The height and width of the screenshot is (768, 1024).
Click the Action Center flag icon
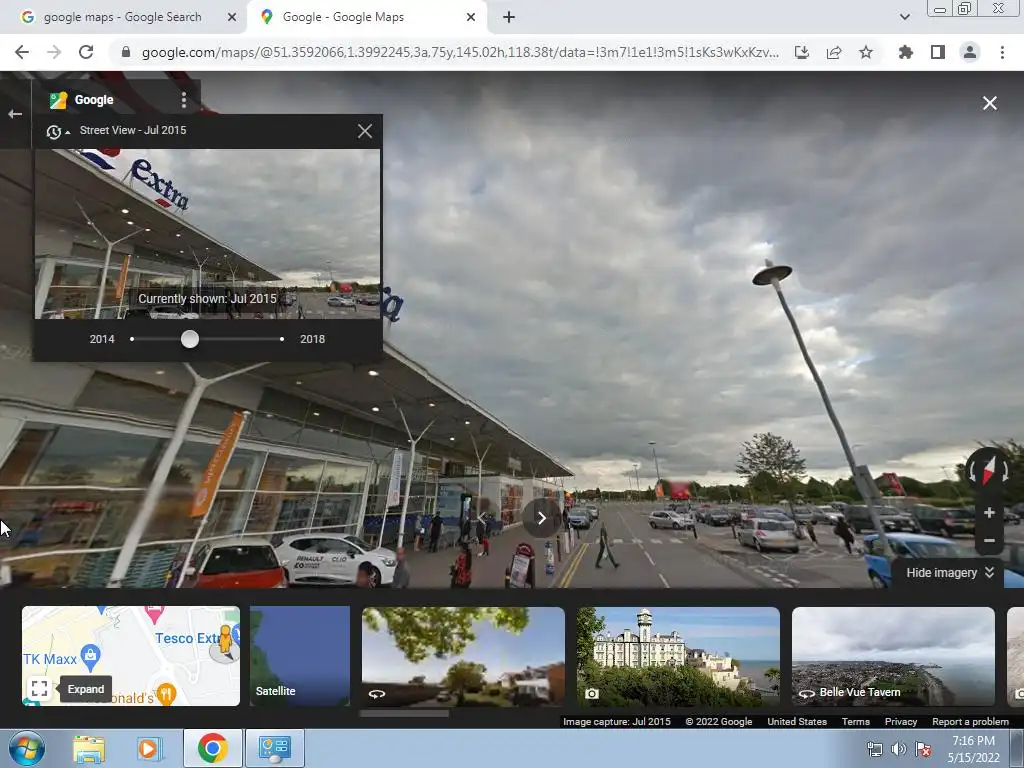point(923,749)
